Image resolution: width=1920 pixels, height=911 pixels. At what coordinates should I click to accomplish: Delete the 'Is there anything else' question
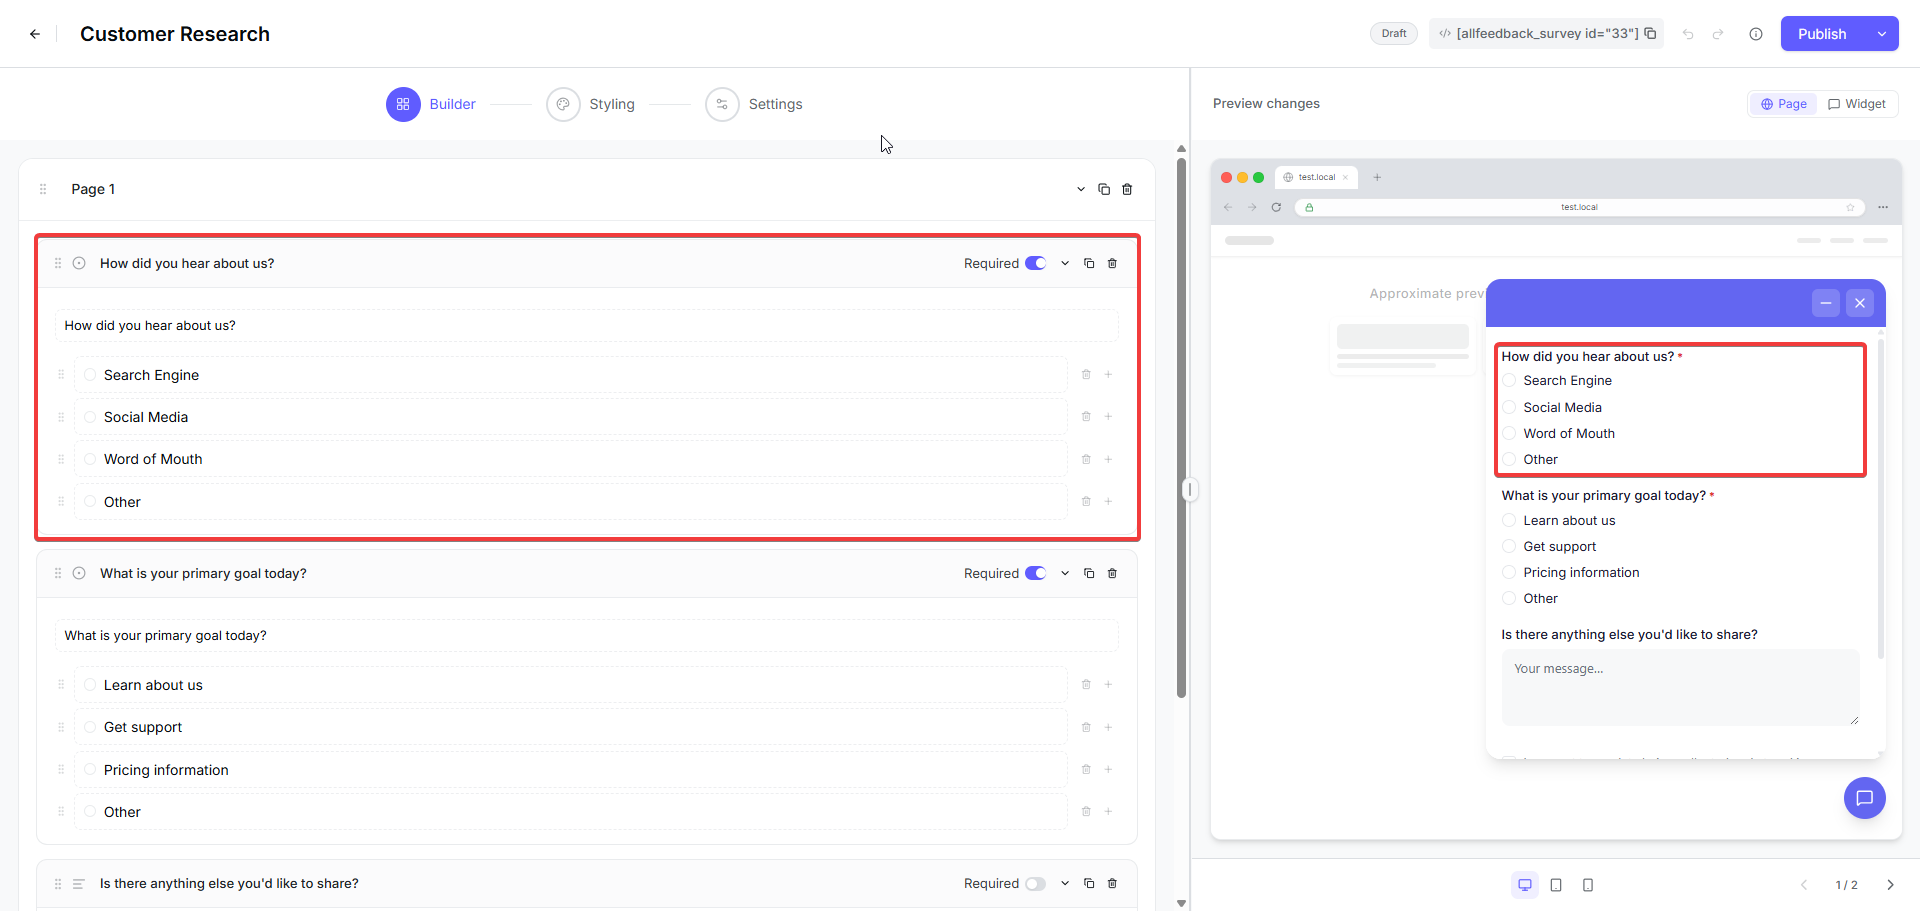point(1112,884)
